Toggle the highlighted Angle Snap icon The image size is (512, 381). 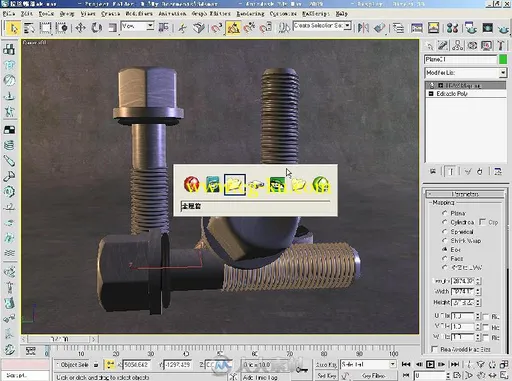[x=233, y=28]
